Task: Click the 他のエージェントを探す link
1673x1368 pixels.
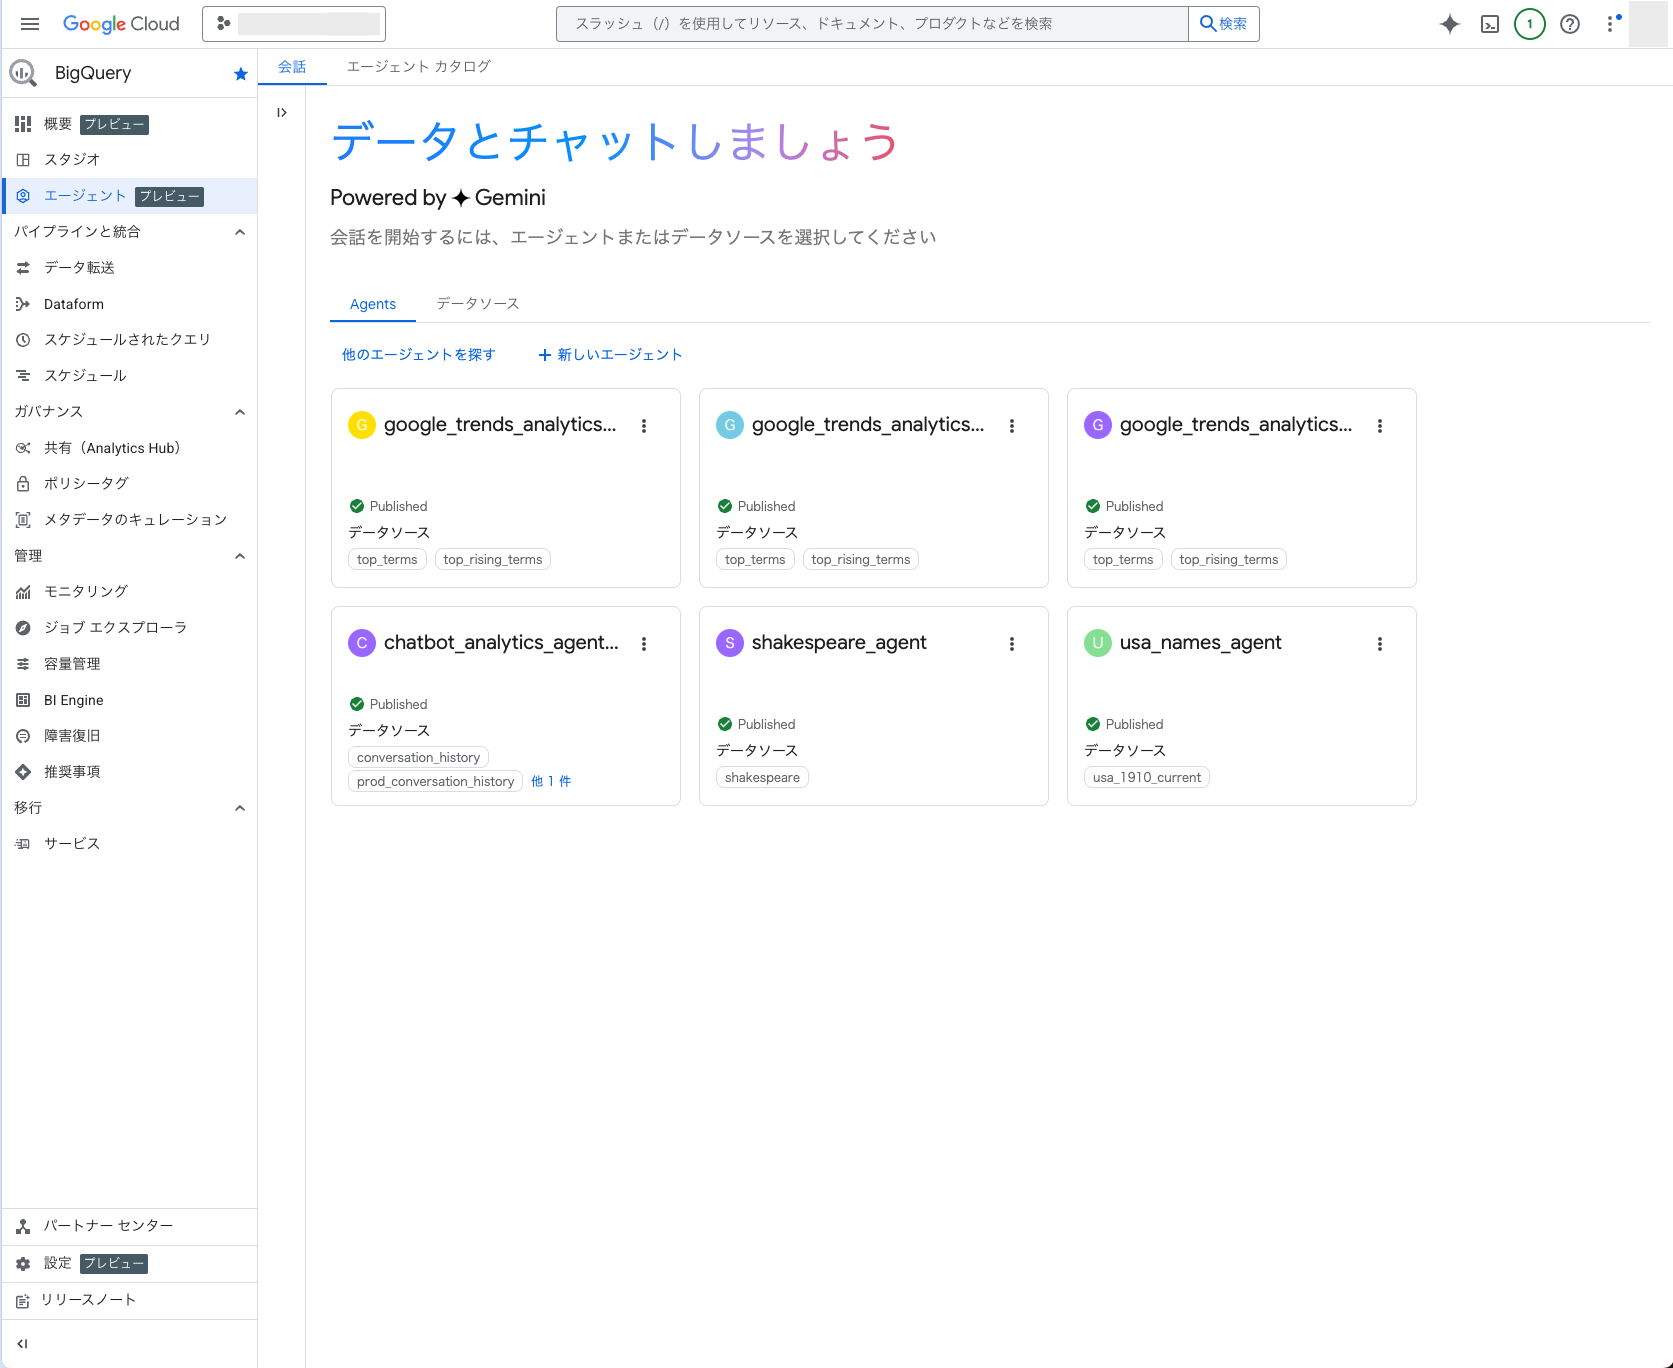Action: point(418,355)
